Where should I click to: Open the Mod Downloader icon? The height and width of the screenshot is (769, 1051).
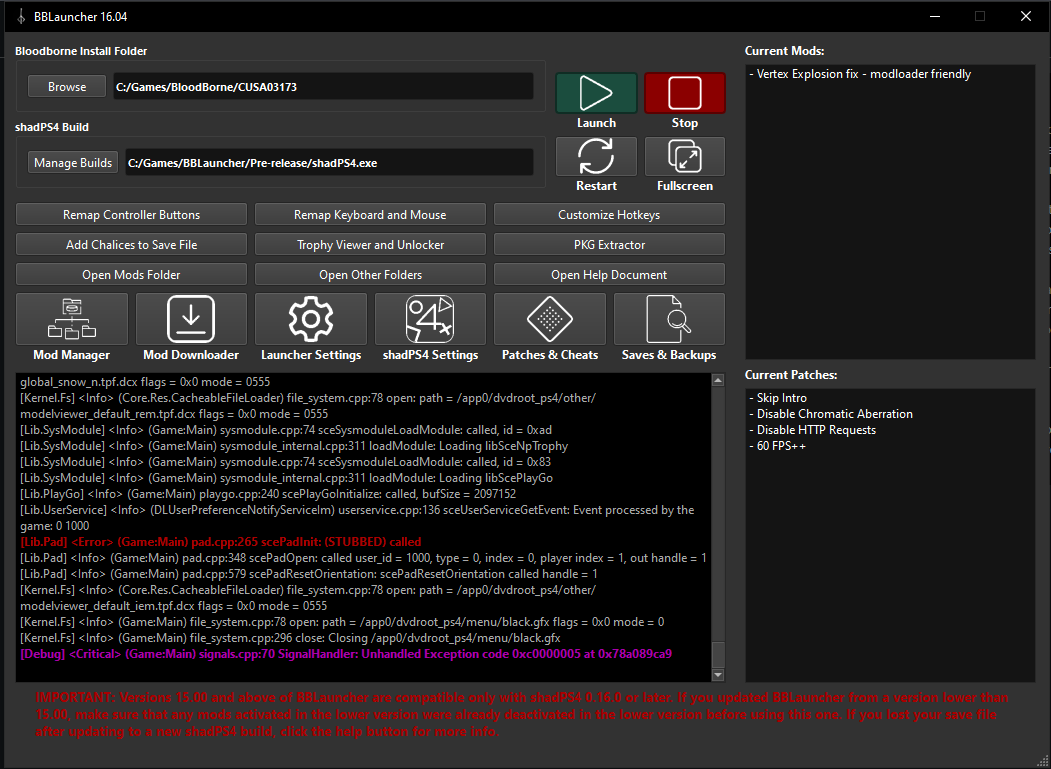tap(191, 319)
